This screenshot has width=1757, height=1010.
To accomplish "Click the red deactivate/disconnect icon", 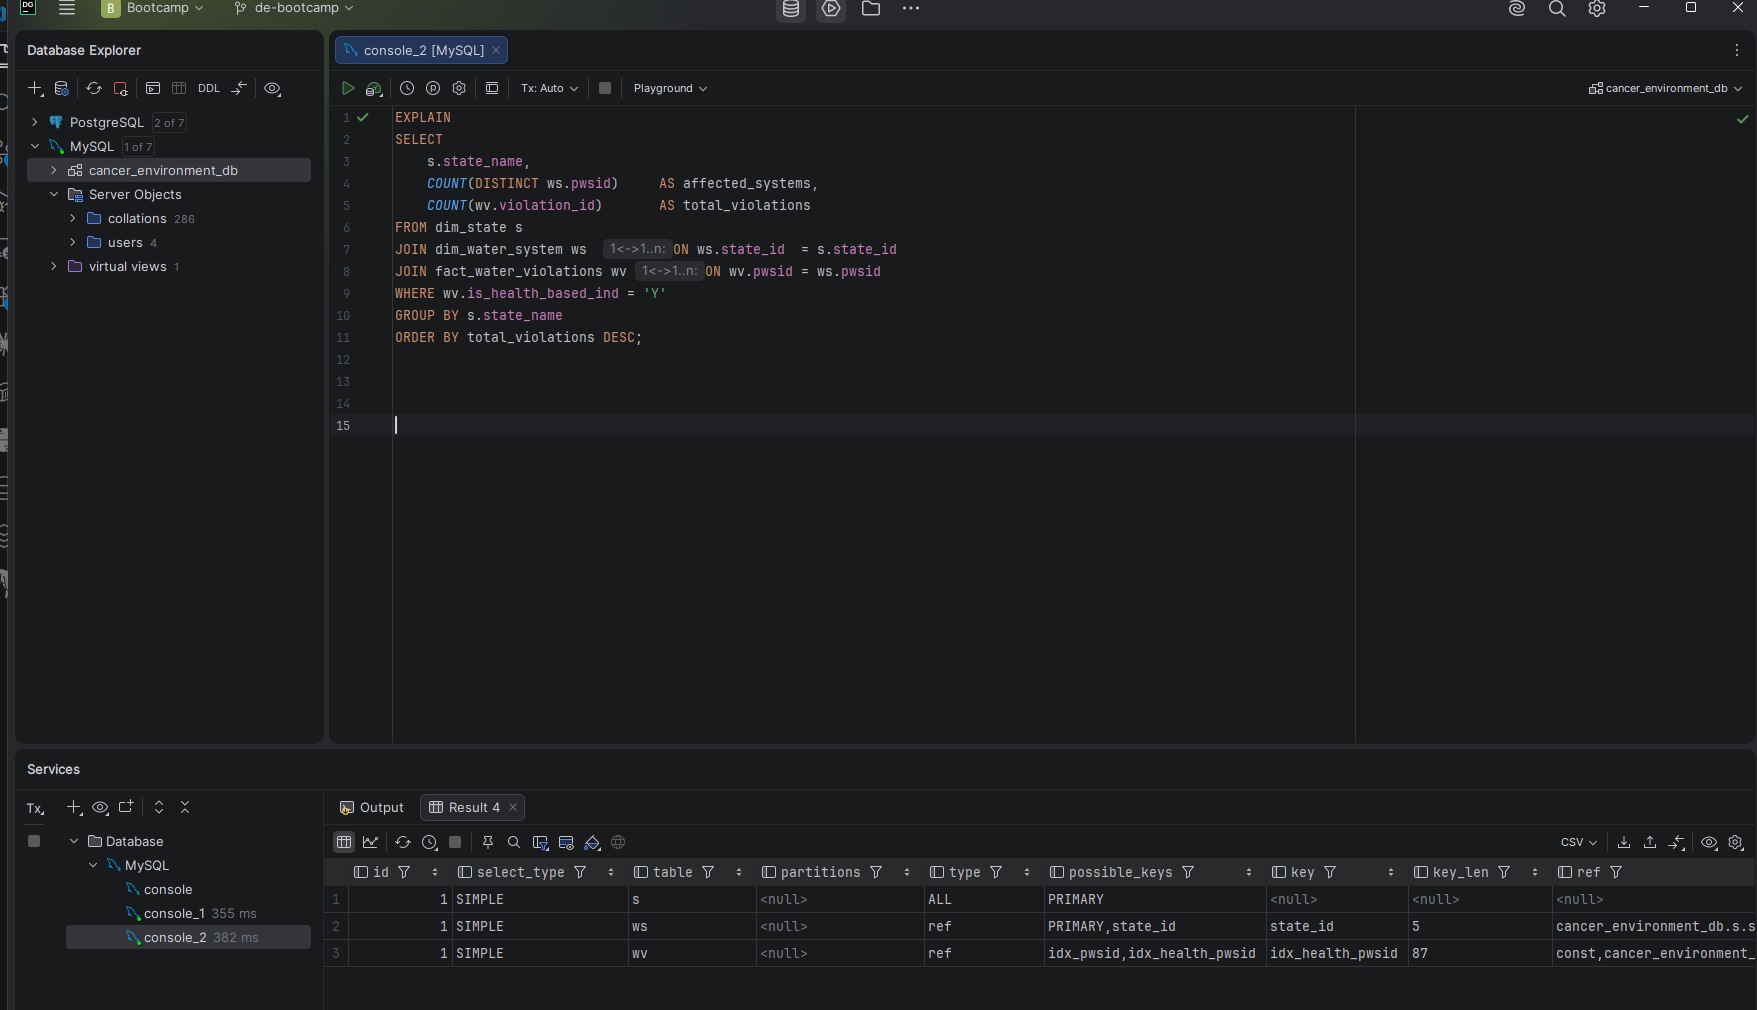I will pyautogui.click(x=120, y=88).
